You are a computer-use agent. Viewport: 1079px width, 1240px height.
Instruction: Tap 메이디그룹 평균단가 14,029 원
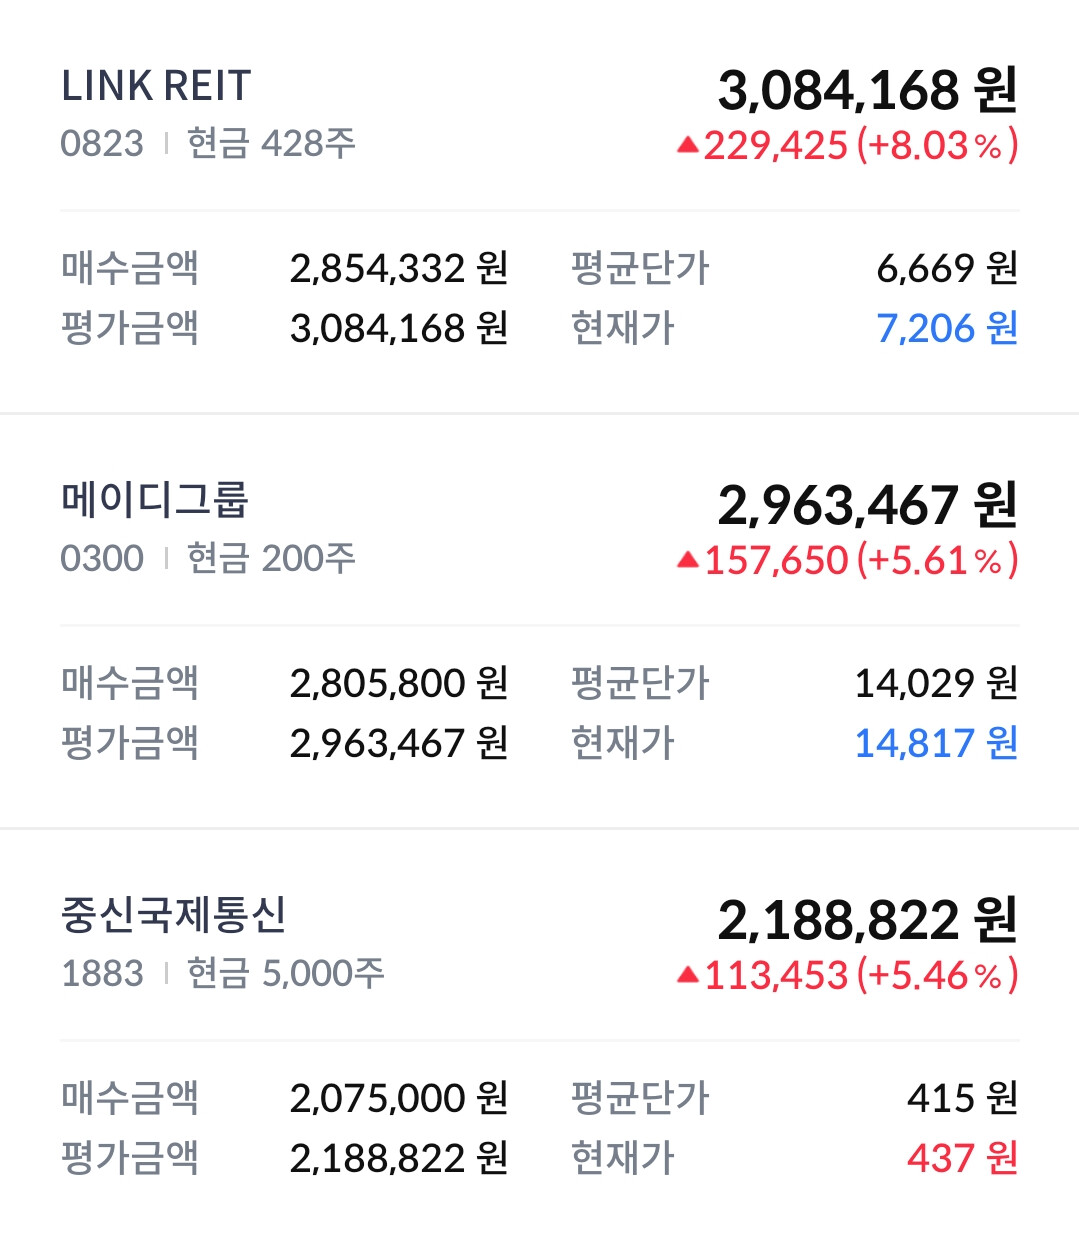[x=936, y=683]
